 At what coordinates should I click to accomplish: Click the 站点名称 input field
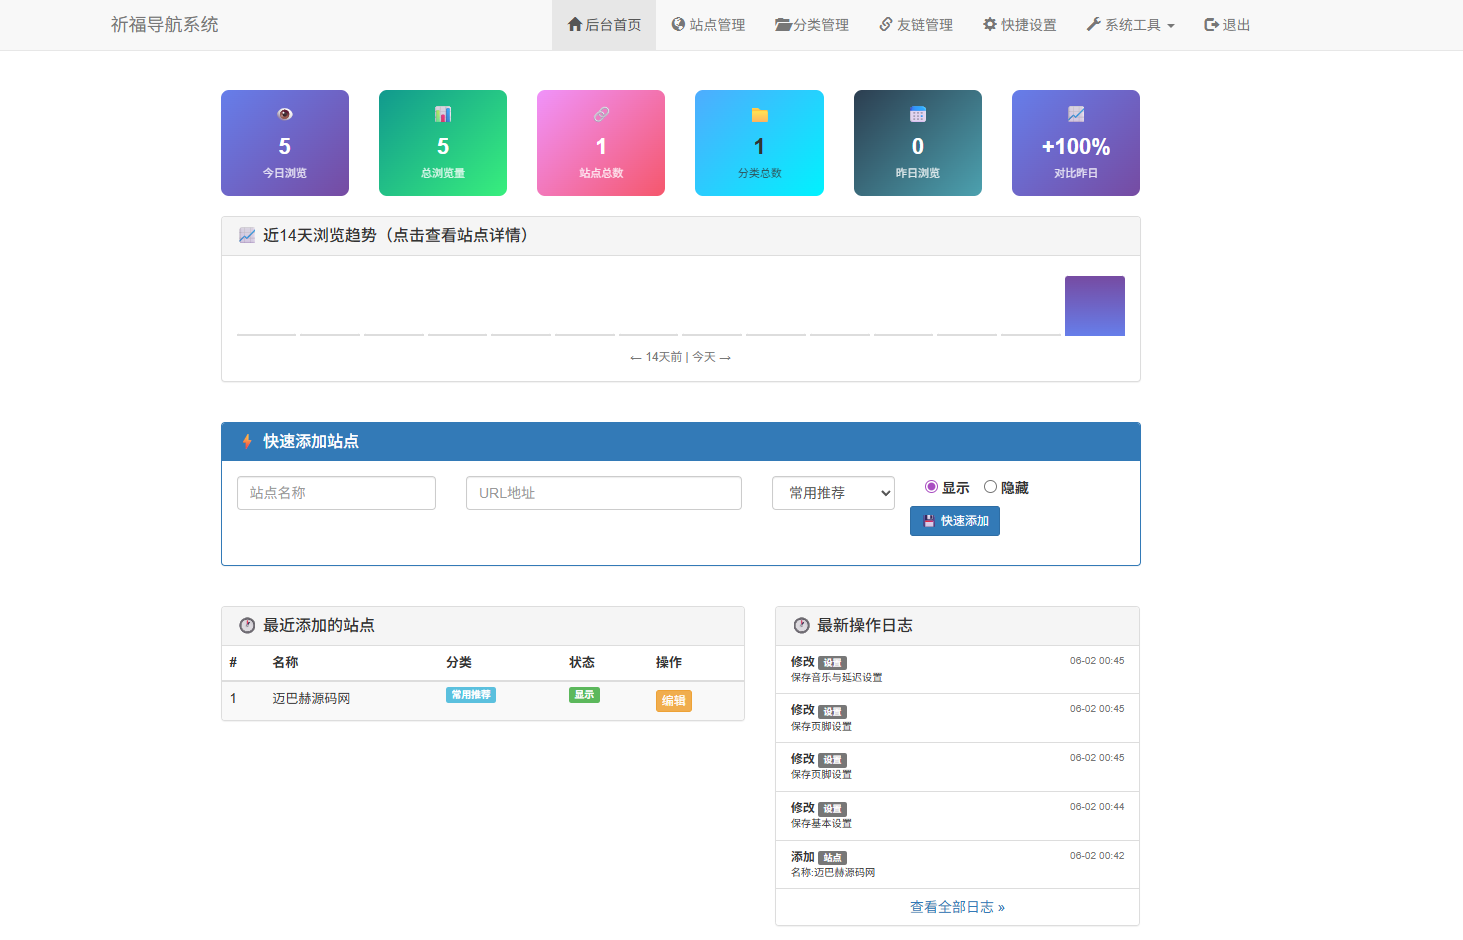point(336,493)
